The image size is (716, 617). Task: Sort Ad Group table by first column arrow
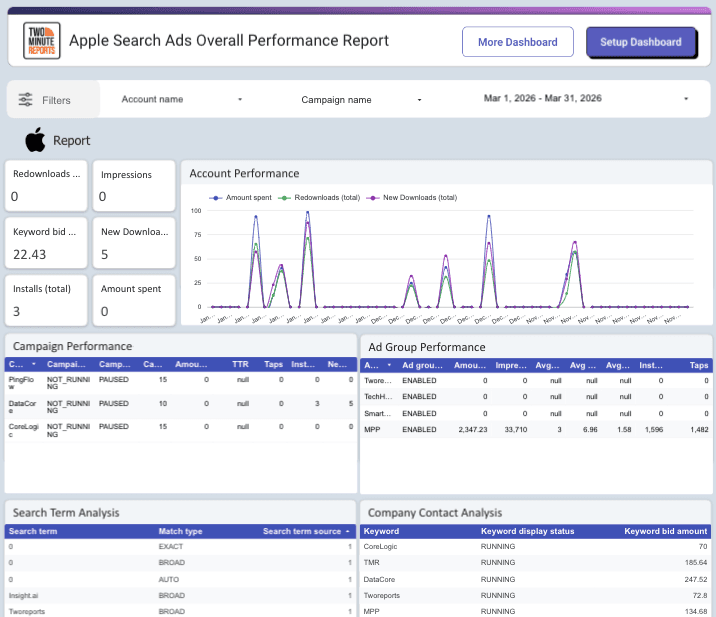coord(389,365)
